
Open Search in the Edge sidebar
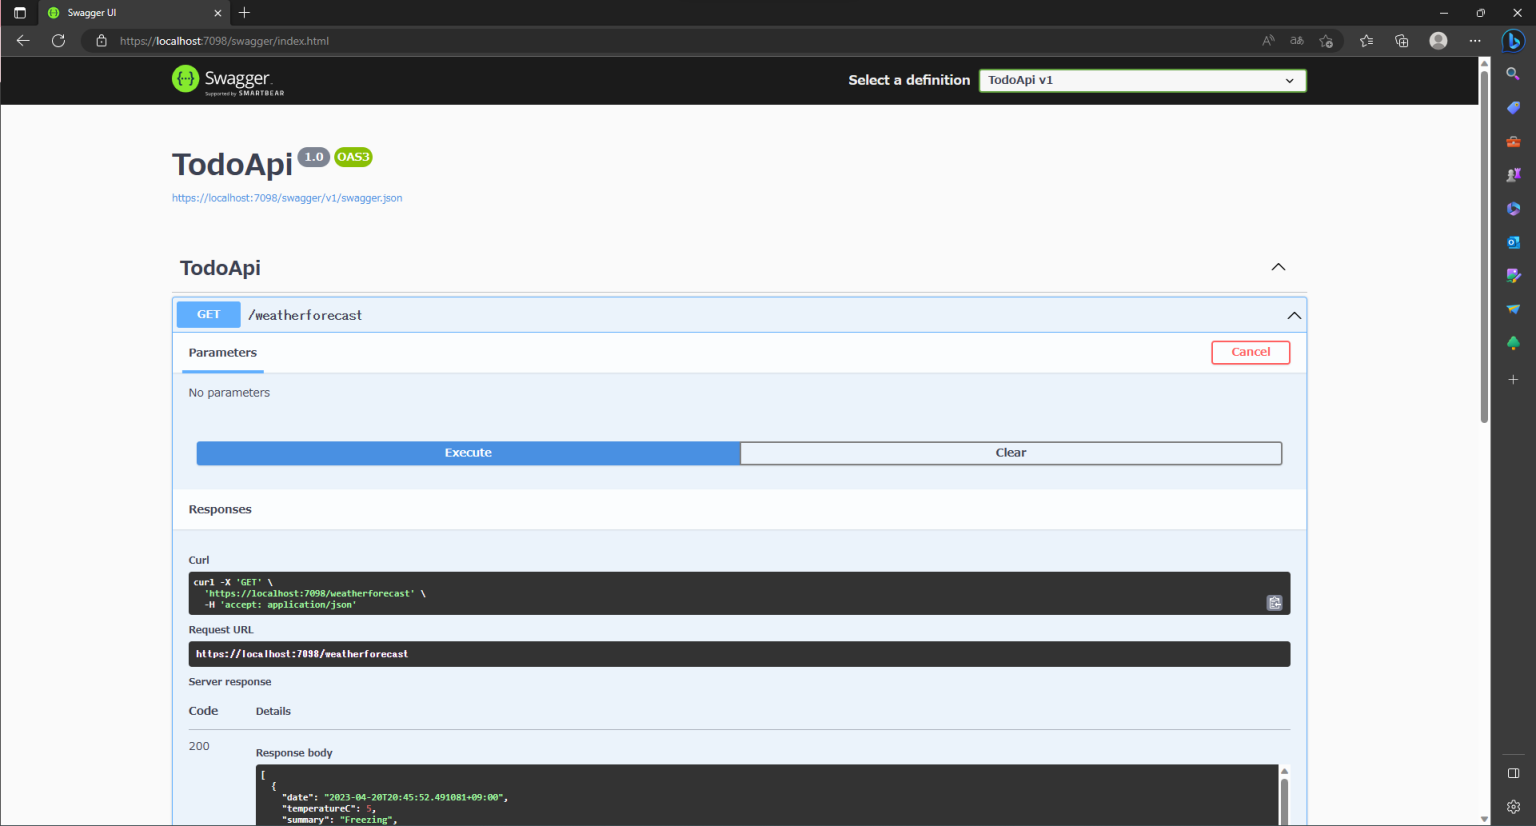point(1513,73)
